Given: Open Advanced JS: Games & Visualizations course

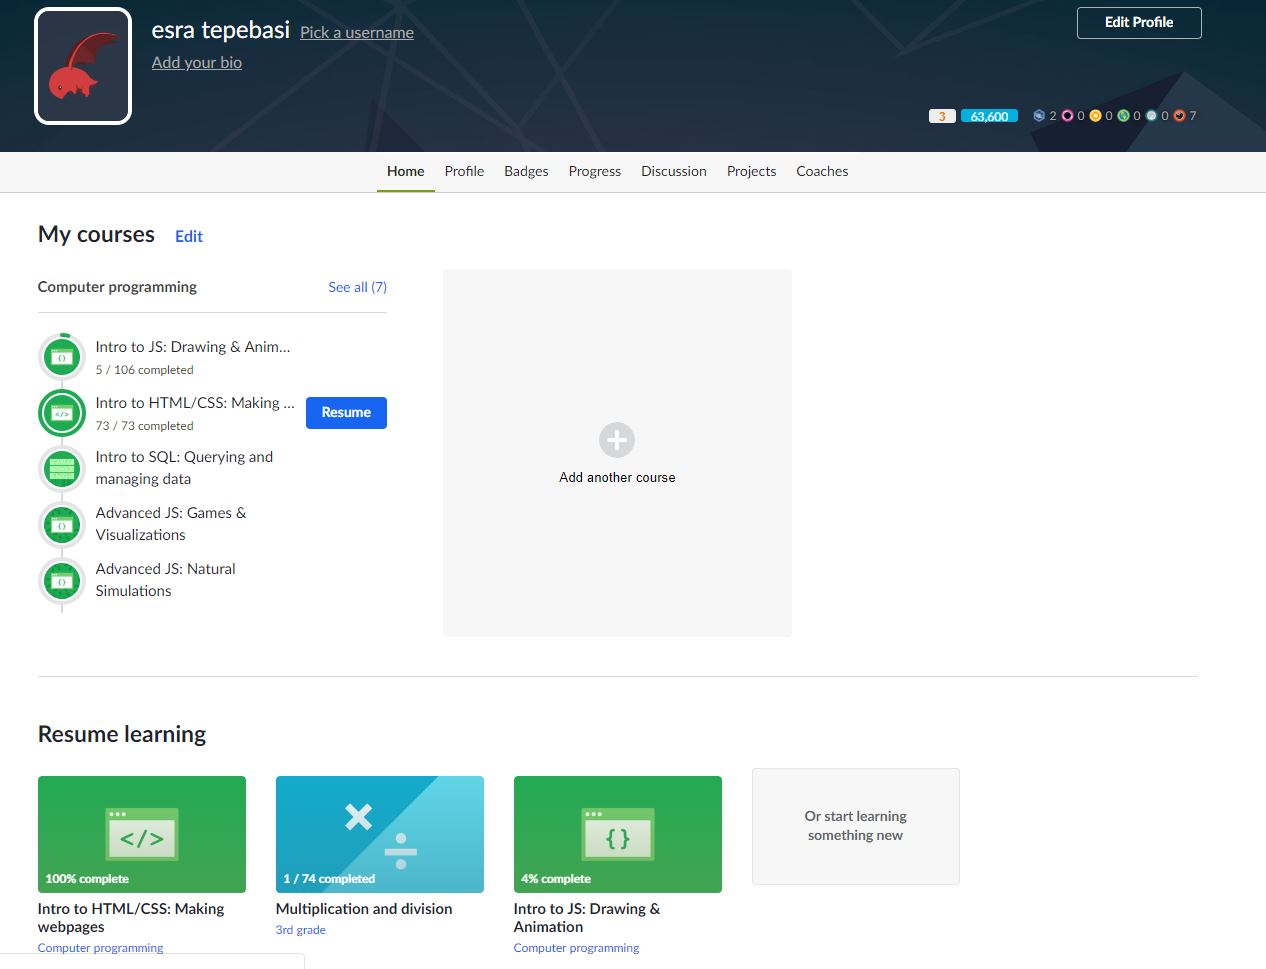Looking at the screenshot, I should pos(171,524).
